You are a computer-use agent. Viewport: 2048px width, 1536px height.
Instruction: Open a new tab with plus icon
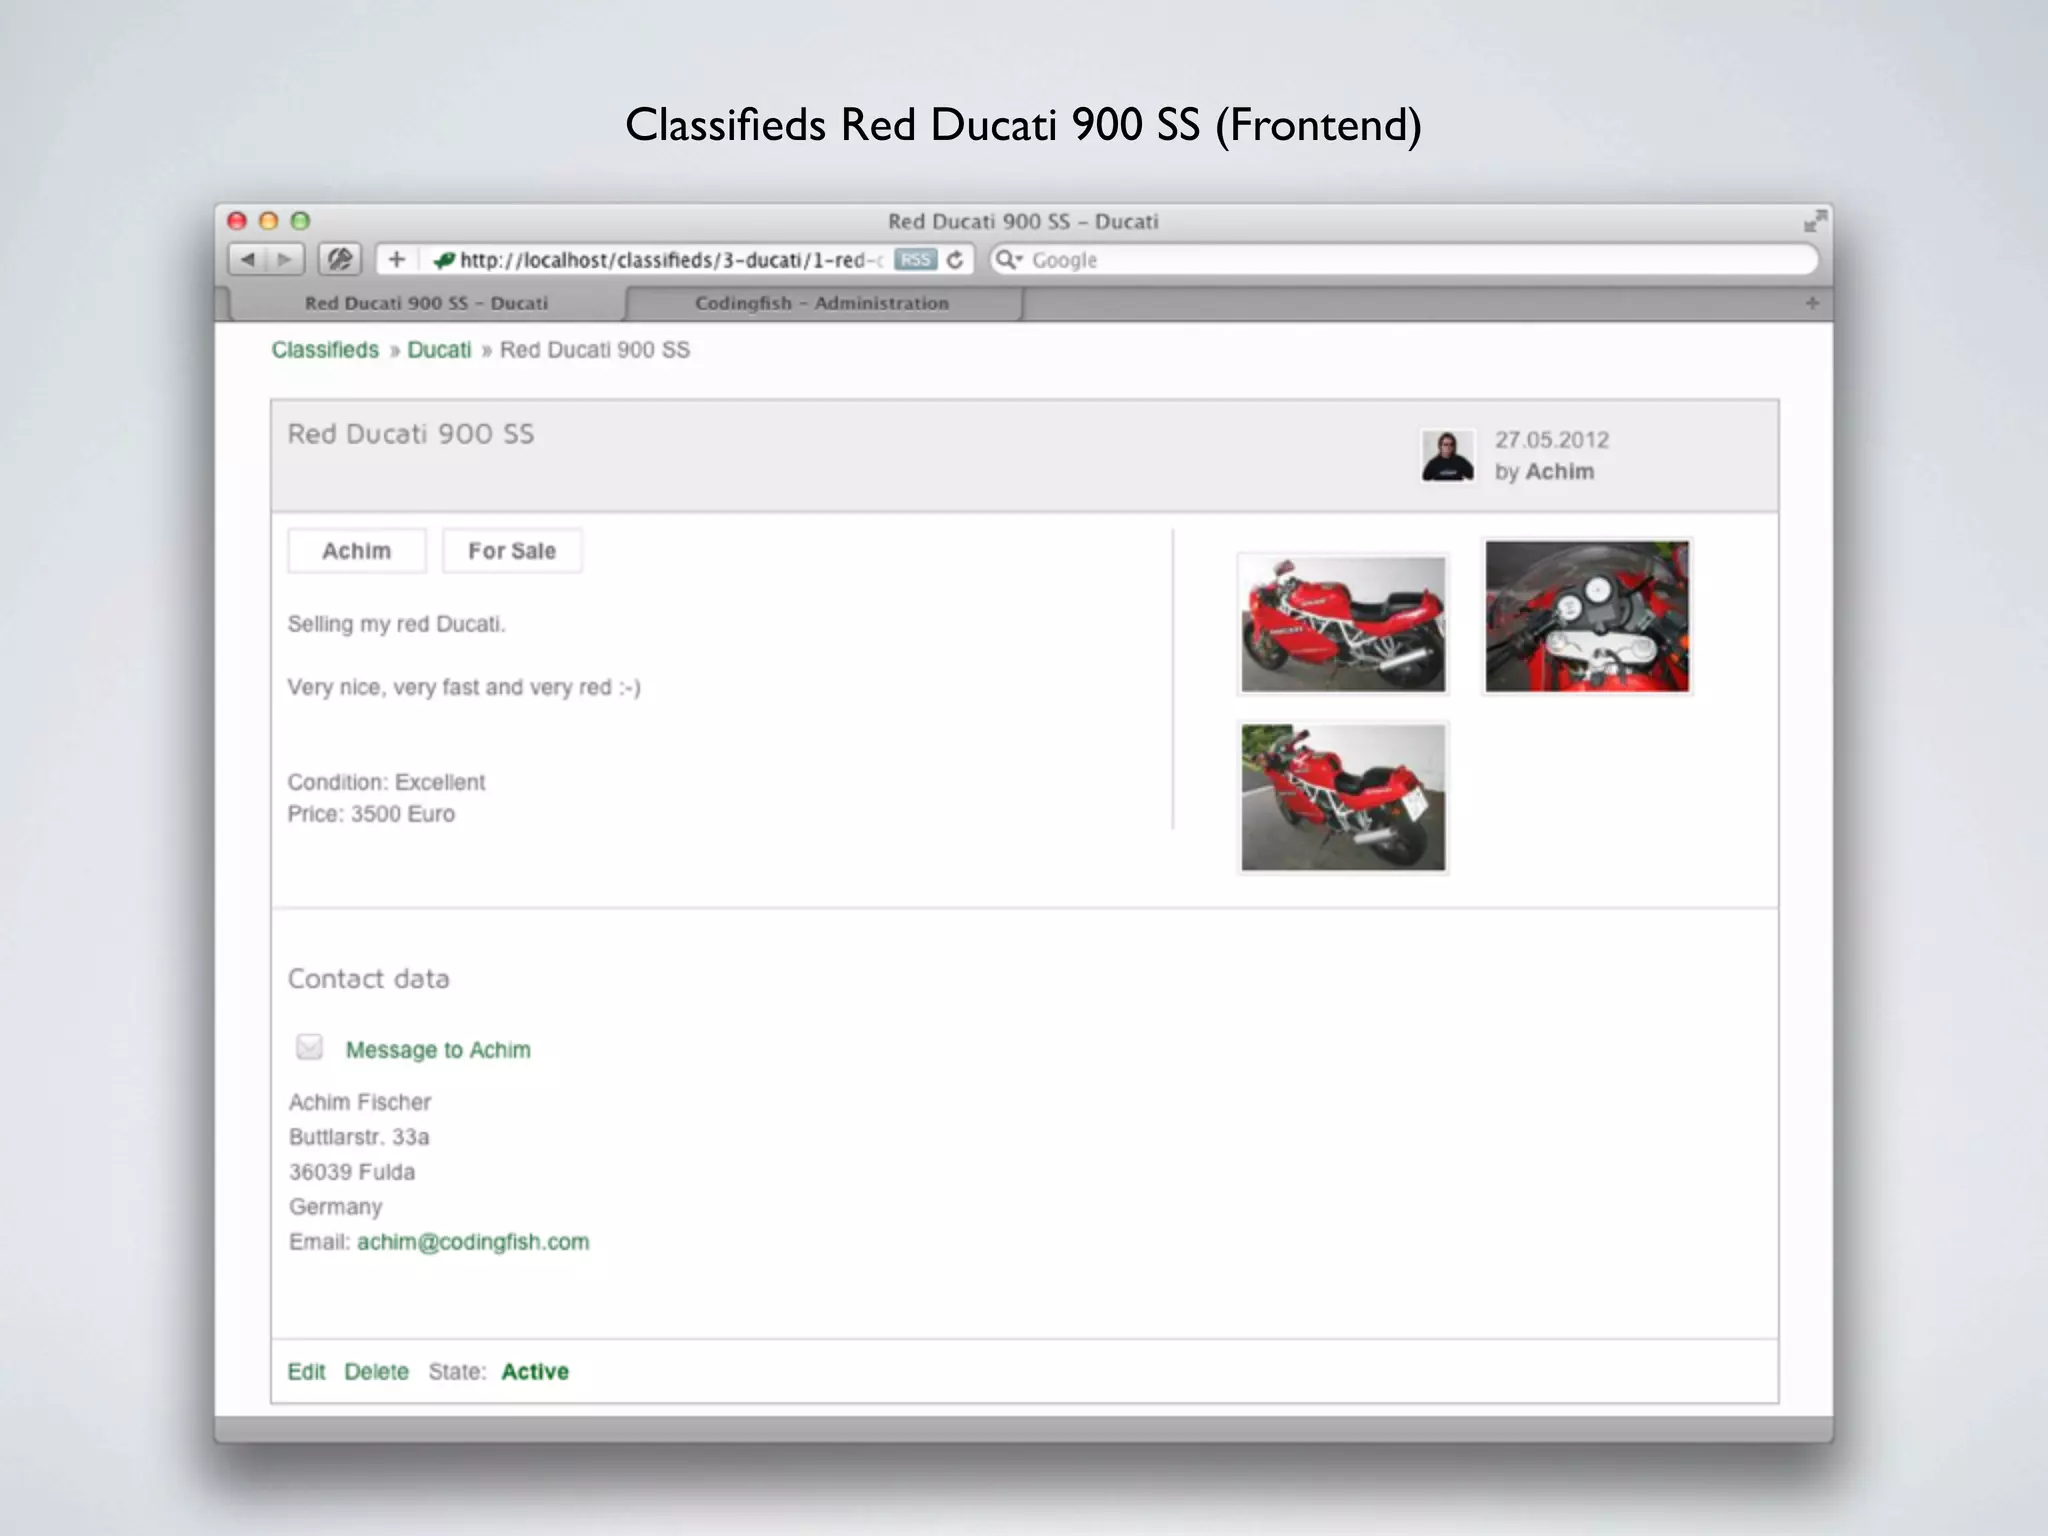(1812, 303)
